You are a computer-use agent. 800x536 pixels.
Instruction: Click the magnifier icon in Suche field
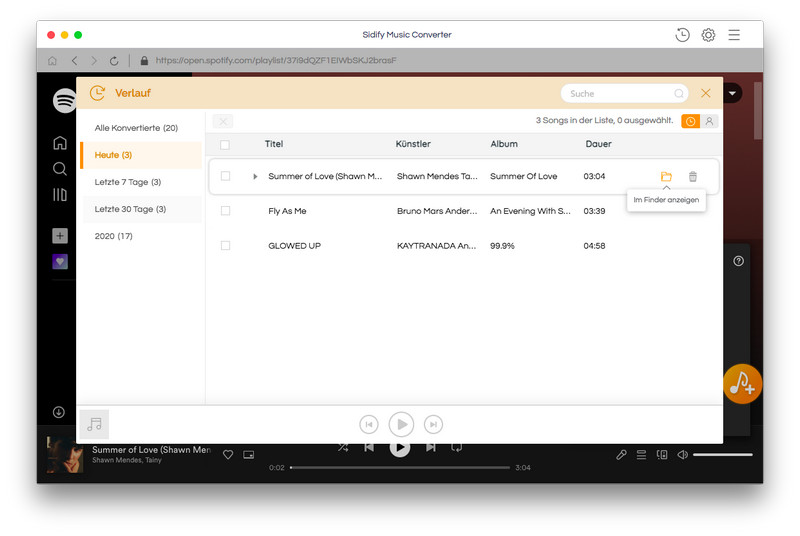coord(679,93)
